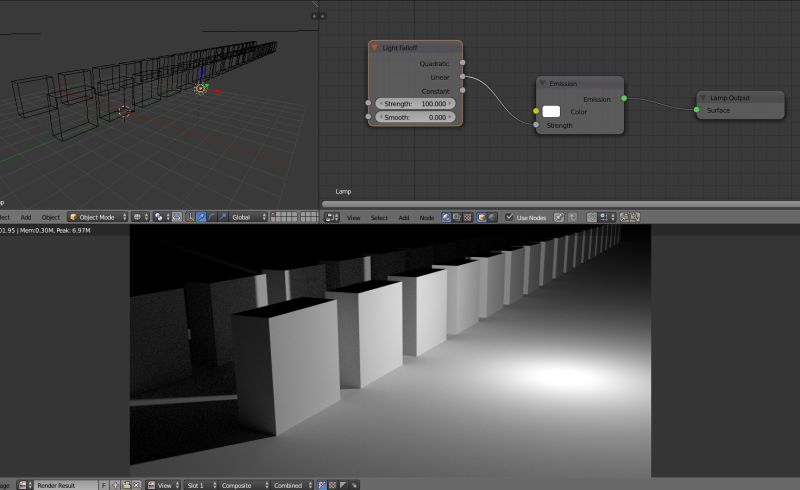
Task: Click the Constant output socket
Action: click(462, 90)
